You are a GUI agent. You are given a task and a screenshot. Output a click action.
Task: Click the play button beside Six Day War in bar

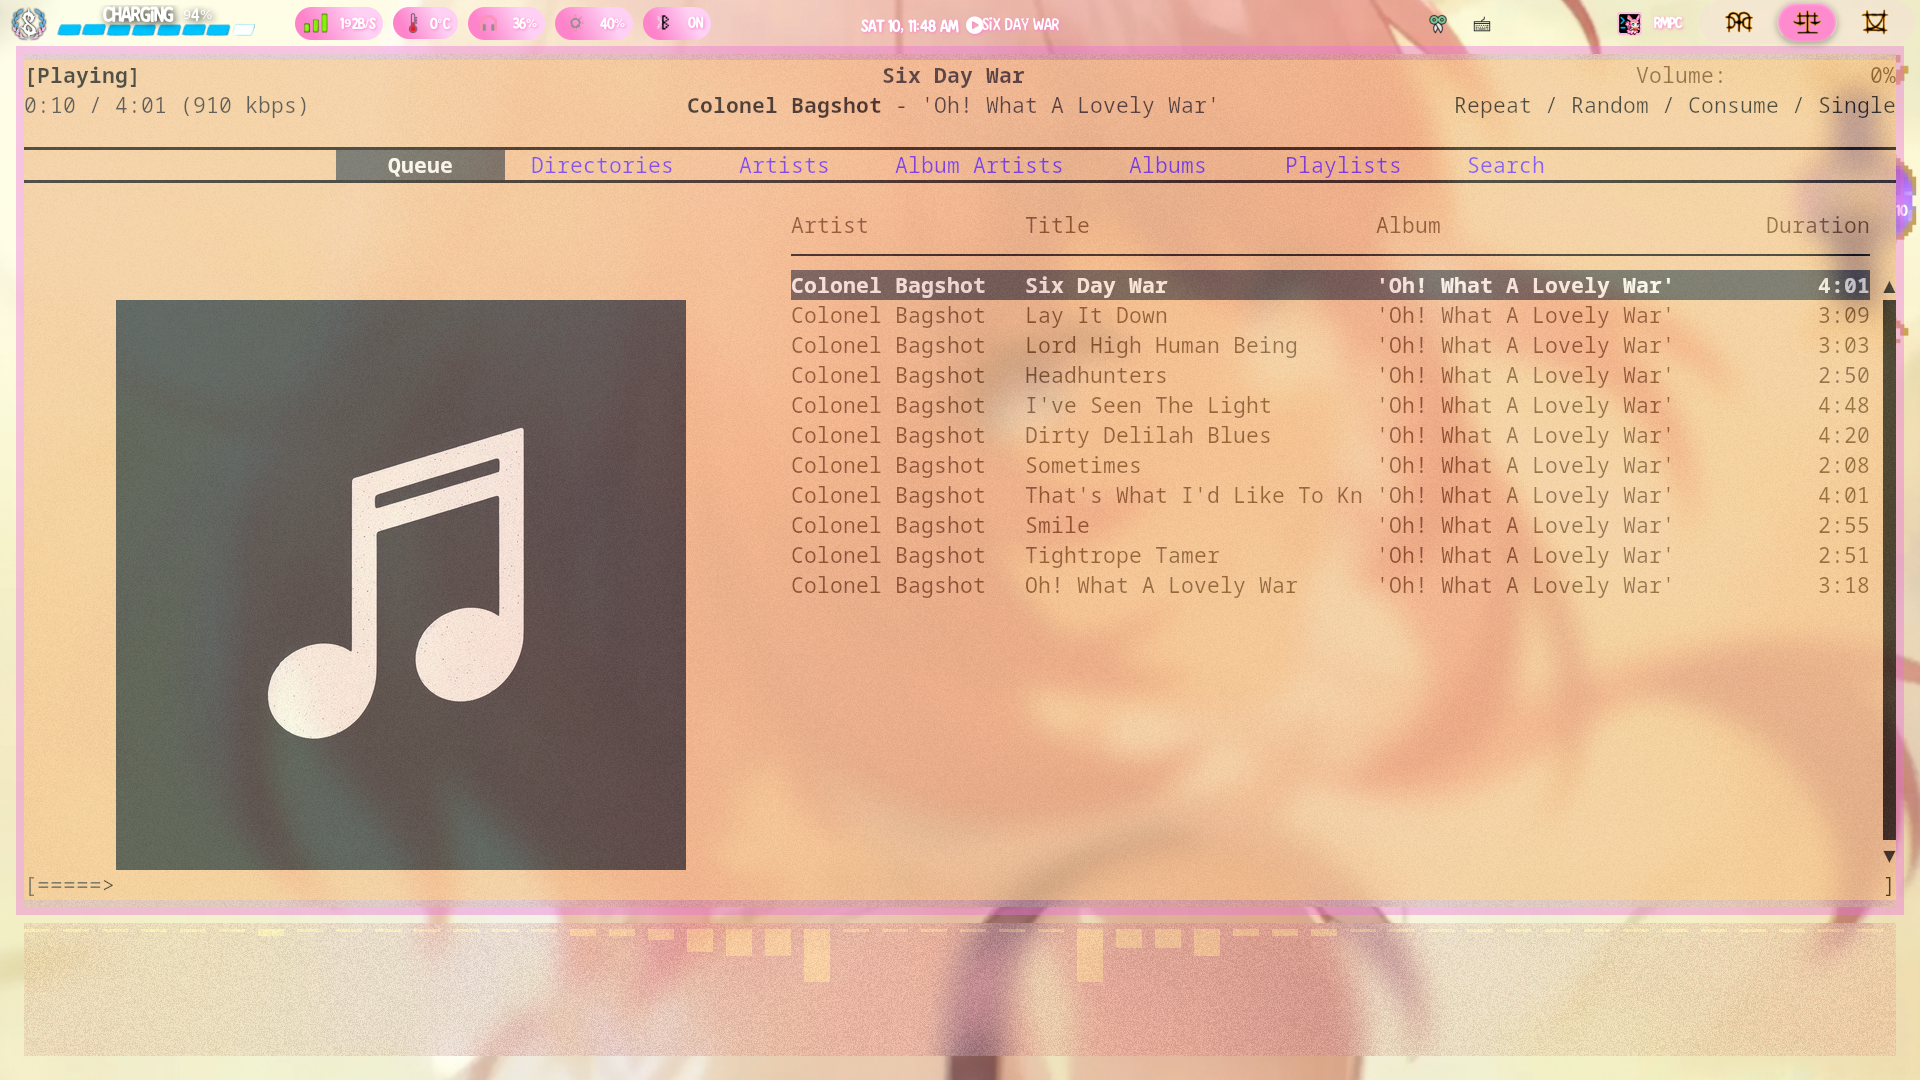974,25
